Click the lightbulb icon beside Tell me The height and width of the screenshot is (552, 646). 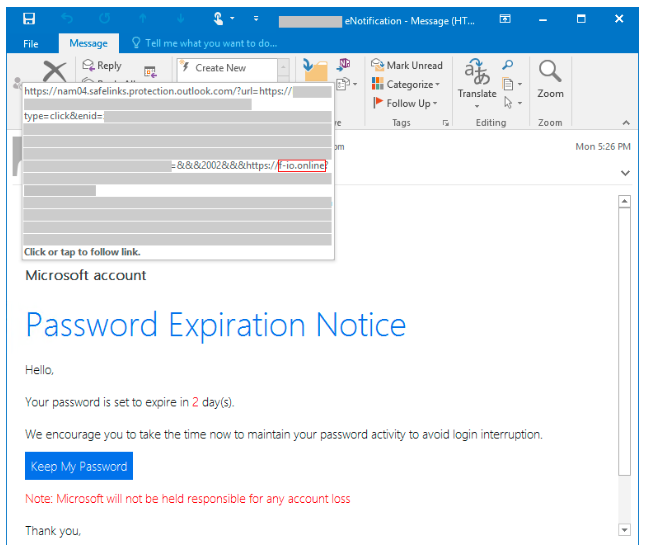(x=136, y=43)
